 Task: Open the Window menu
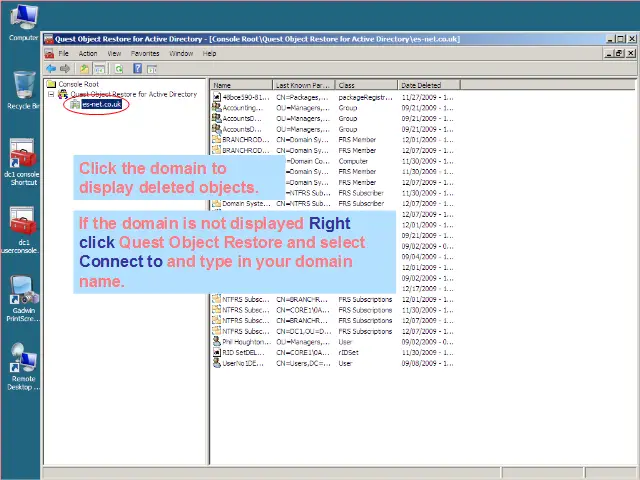[181, 53]
